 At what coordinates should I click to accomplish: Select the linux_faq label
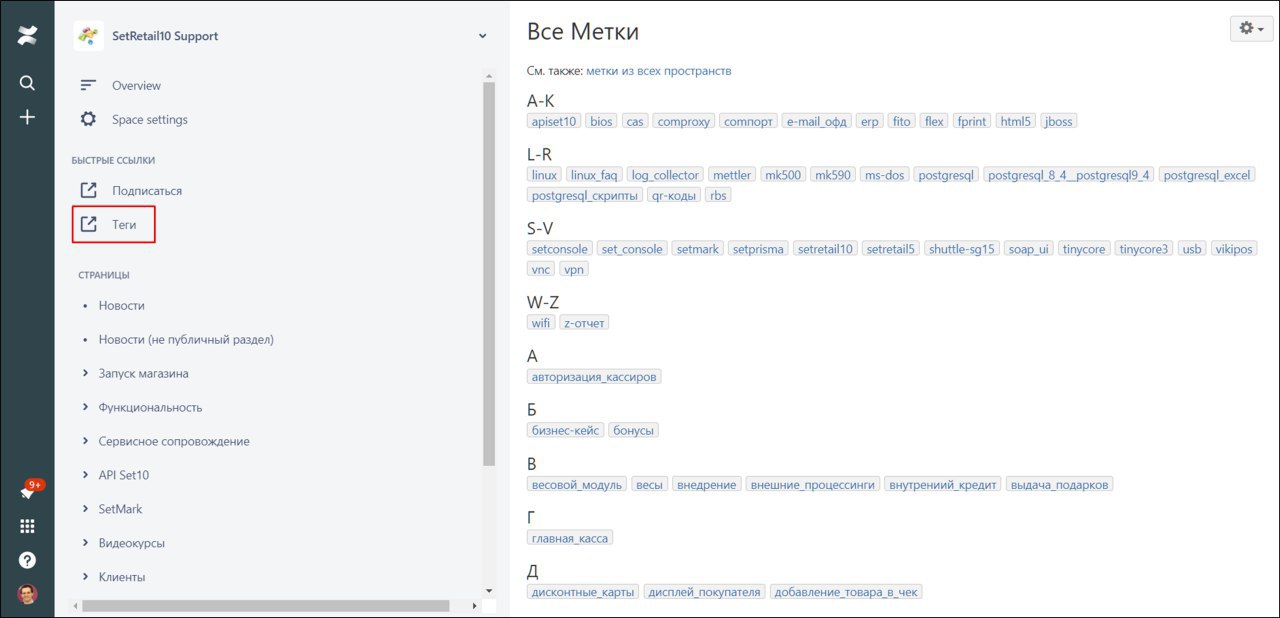coord(594,175)
